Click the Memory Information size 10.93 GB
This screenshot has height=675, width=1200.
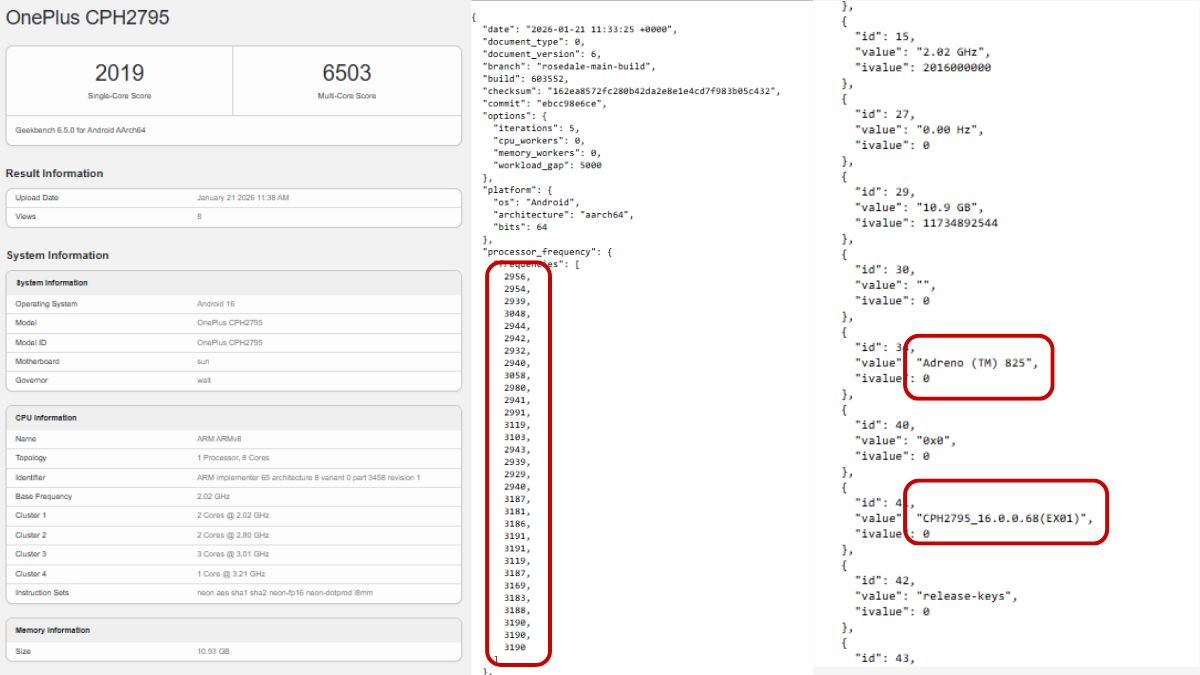click(x=213, y=651)
